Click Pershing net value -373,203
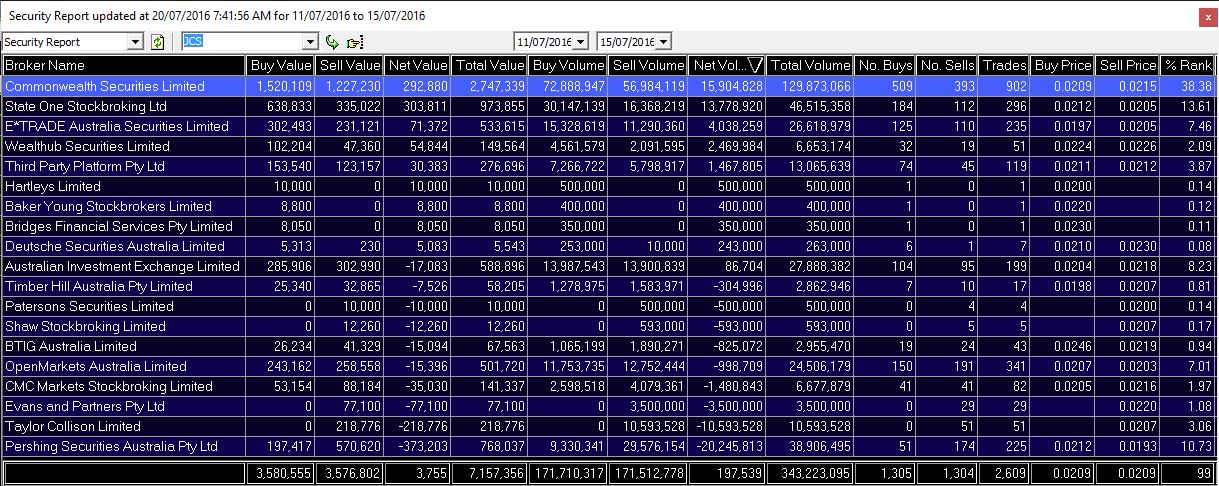This screenshot has width=1219, height=486. [x=420, y=446]
